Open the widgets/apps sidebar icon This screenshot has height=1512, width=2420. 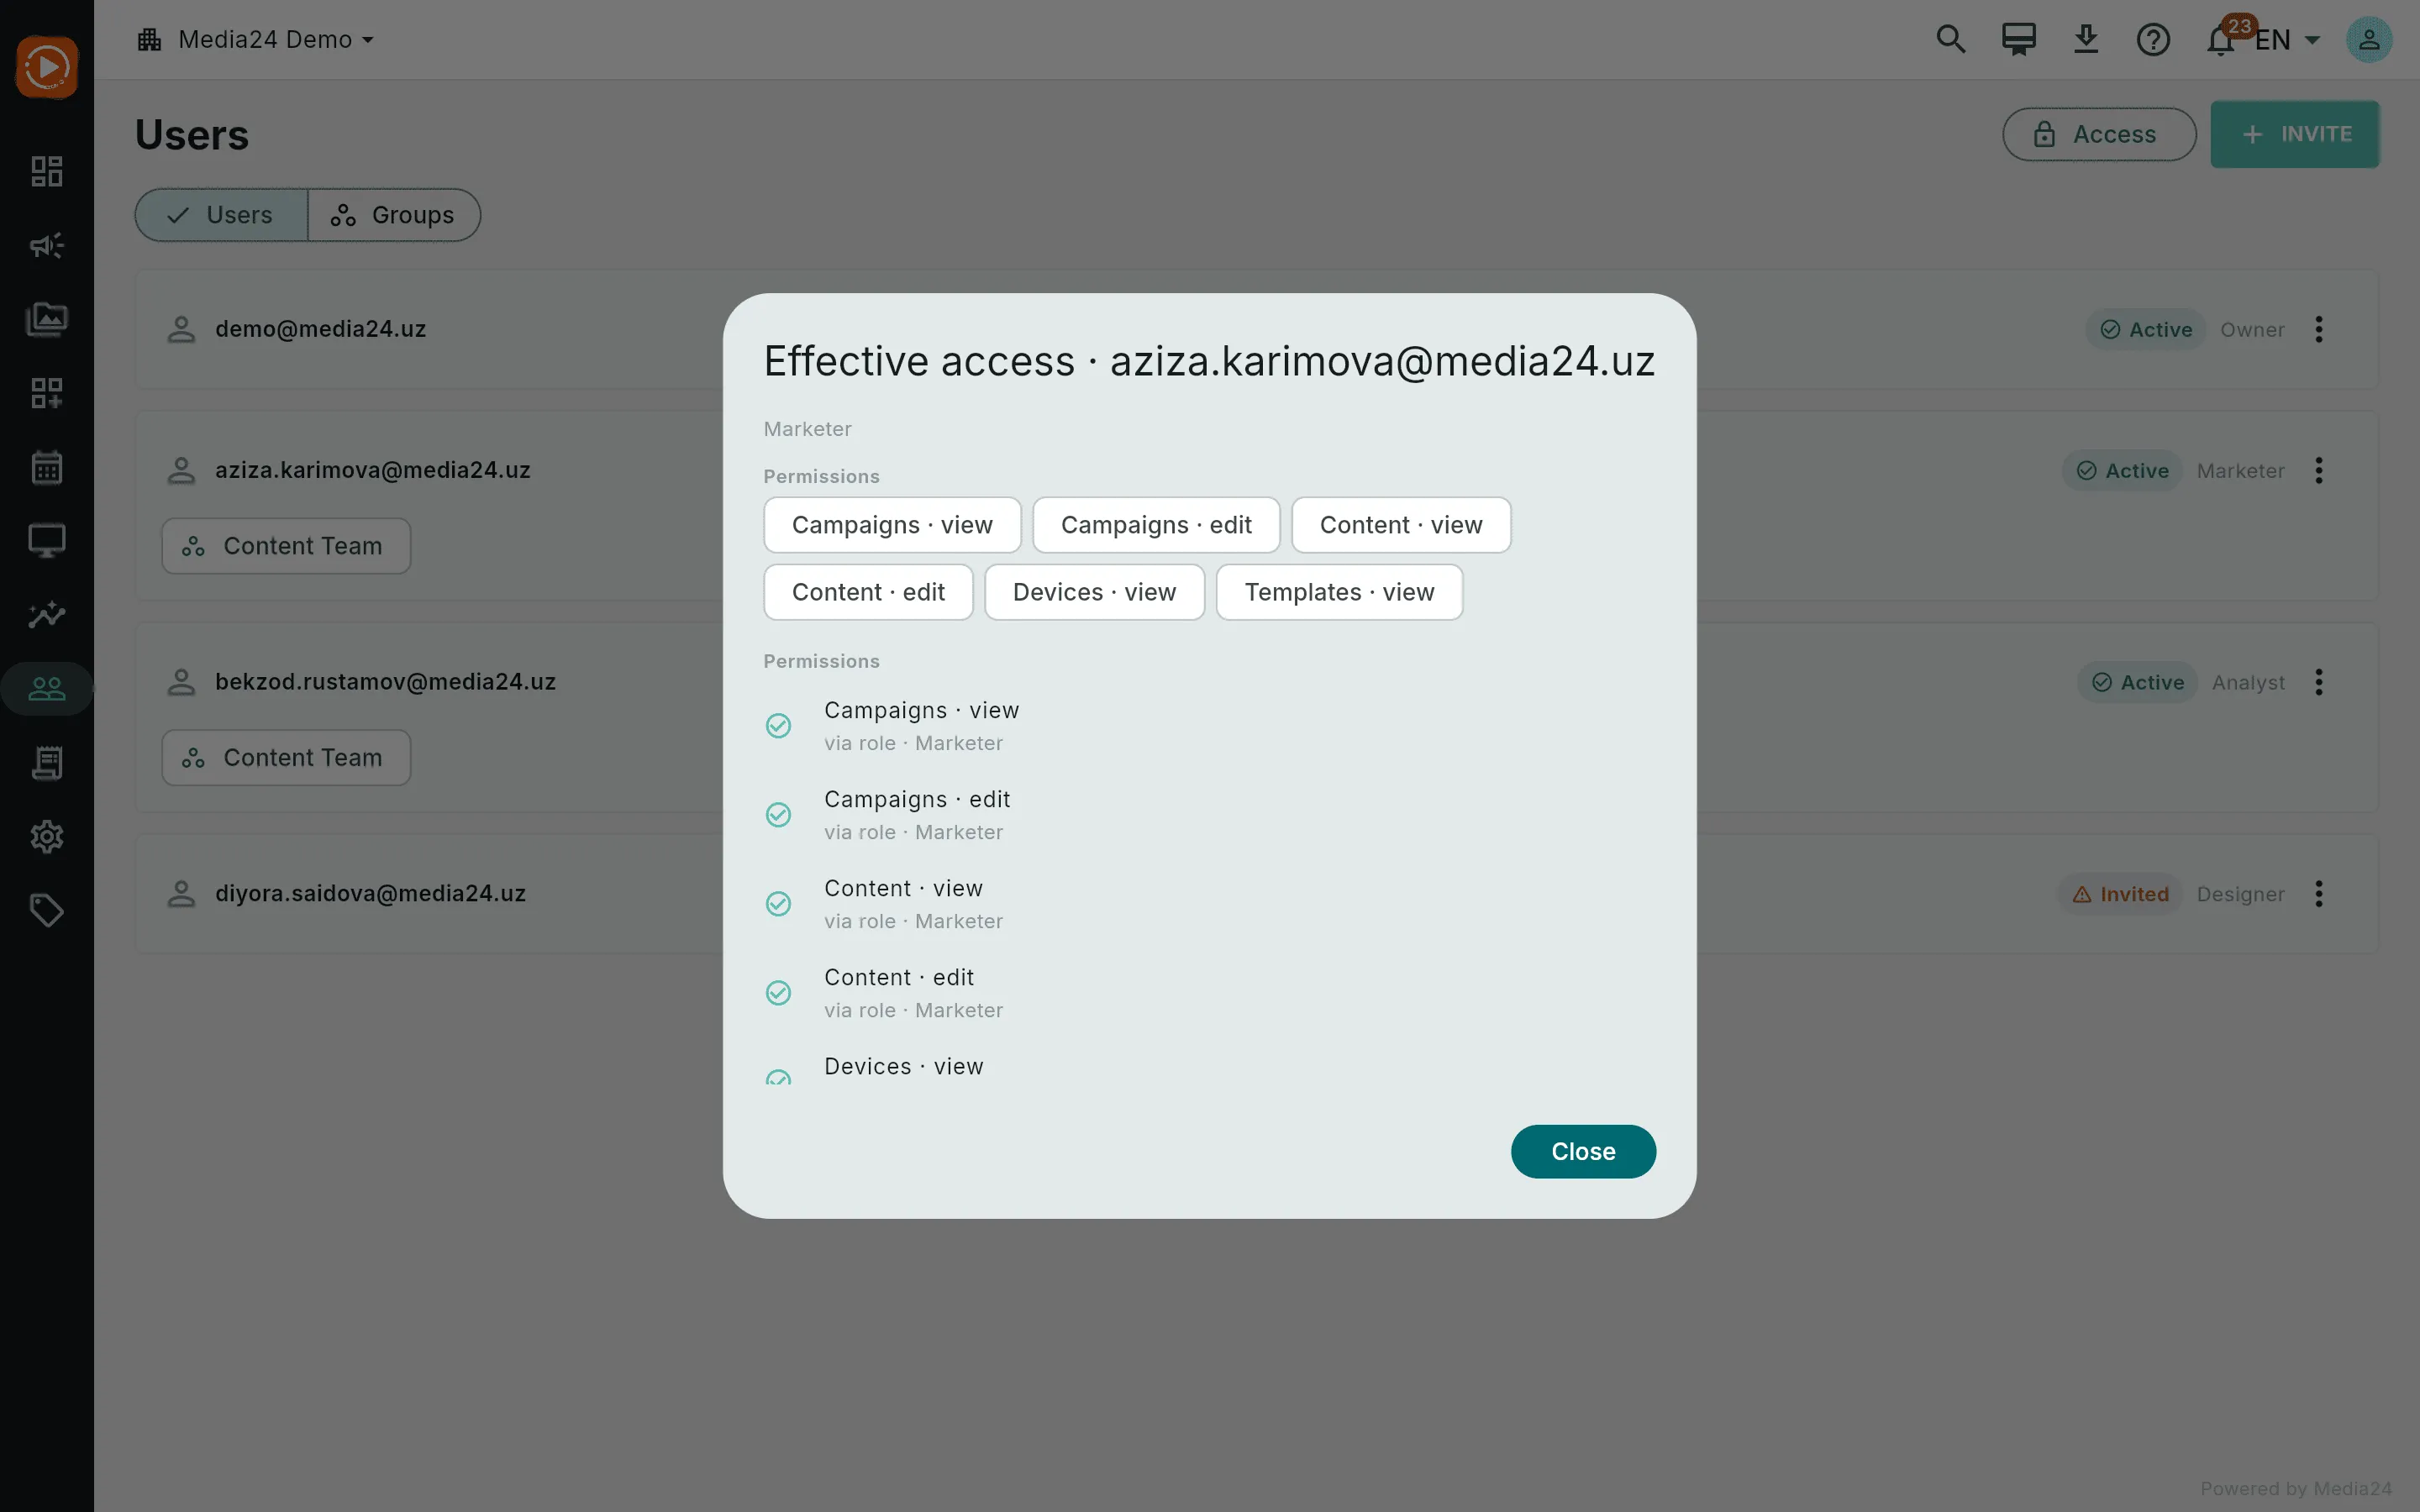tap(47, 393)
